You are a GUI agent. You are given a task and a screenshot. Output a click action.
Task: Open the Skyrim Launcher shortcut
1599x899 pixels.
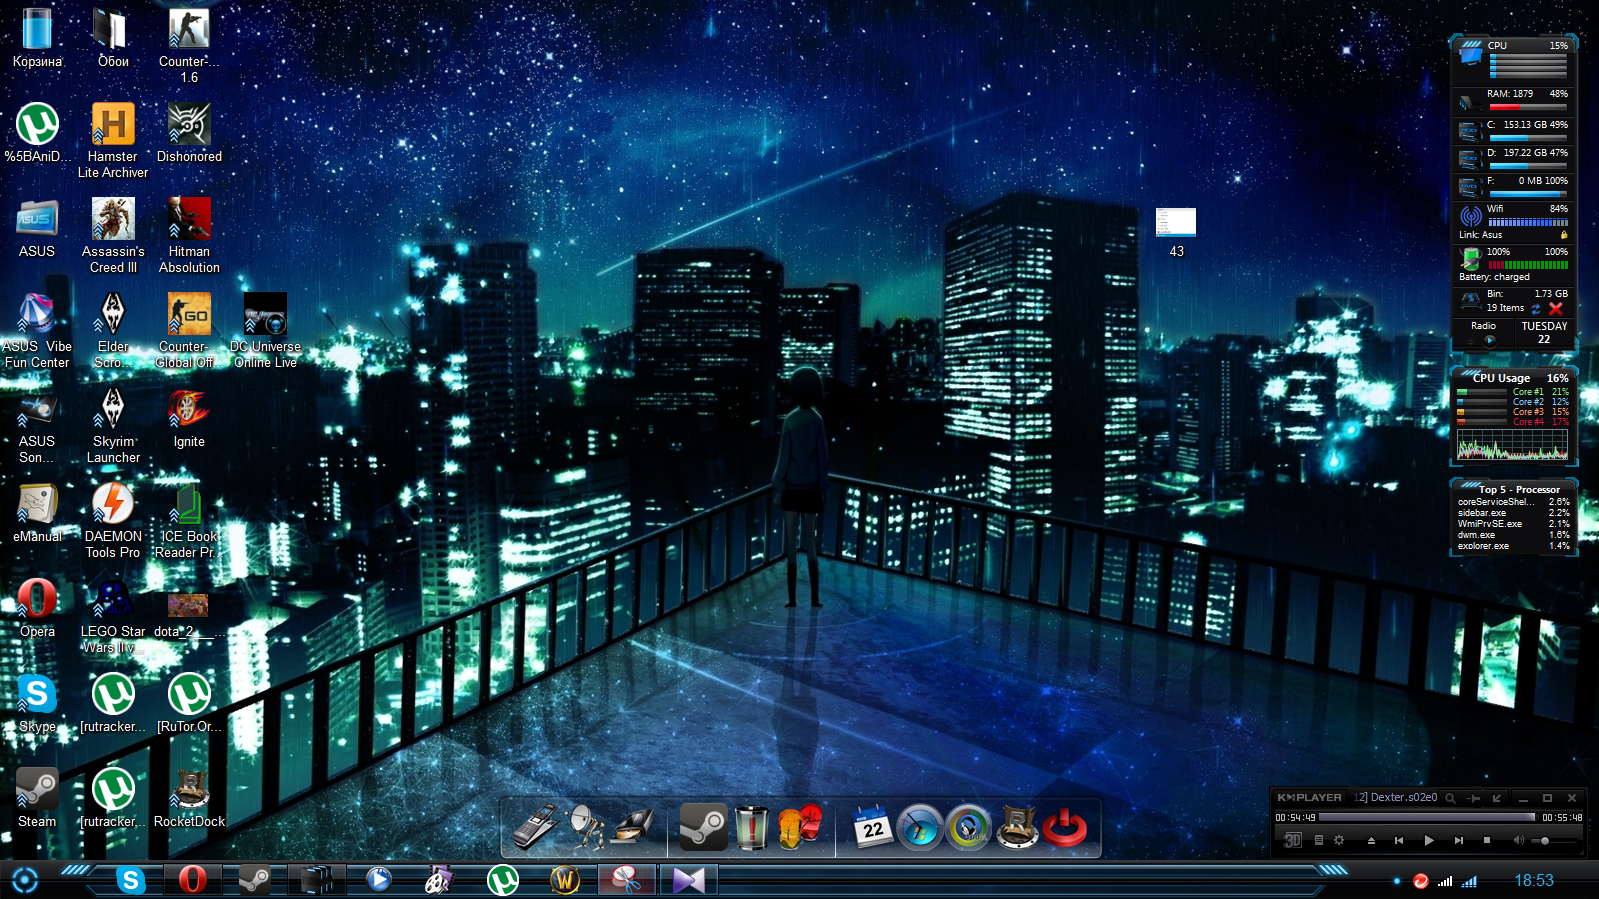tap(113, 425)
